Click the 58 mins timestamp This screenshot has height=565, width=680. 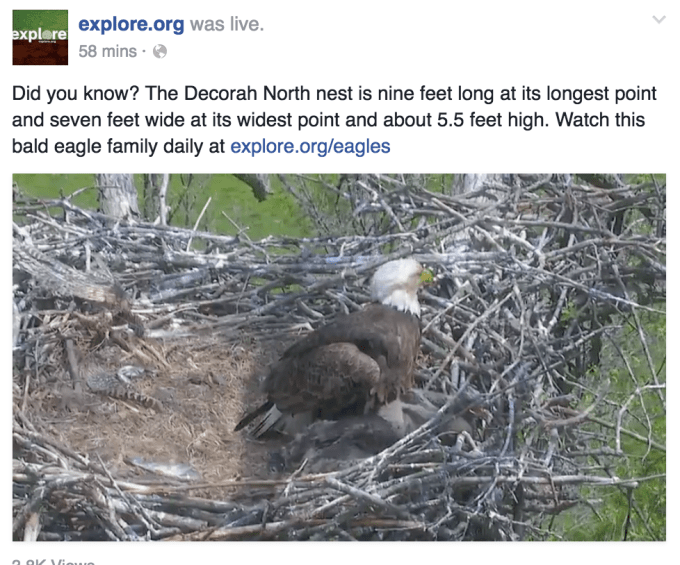108,52
